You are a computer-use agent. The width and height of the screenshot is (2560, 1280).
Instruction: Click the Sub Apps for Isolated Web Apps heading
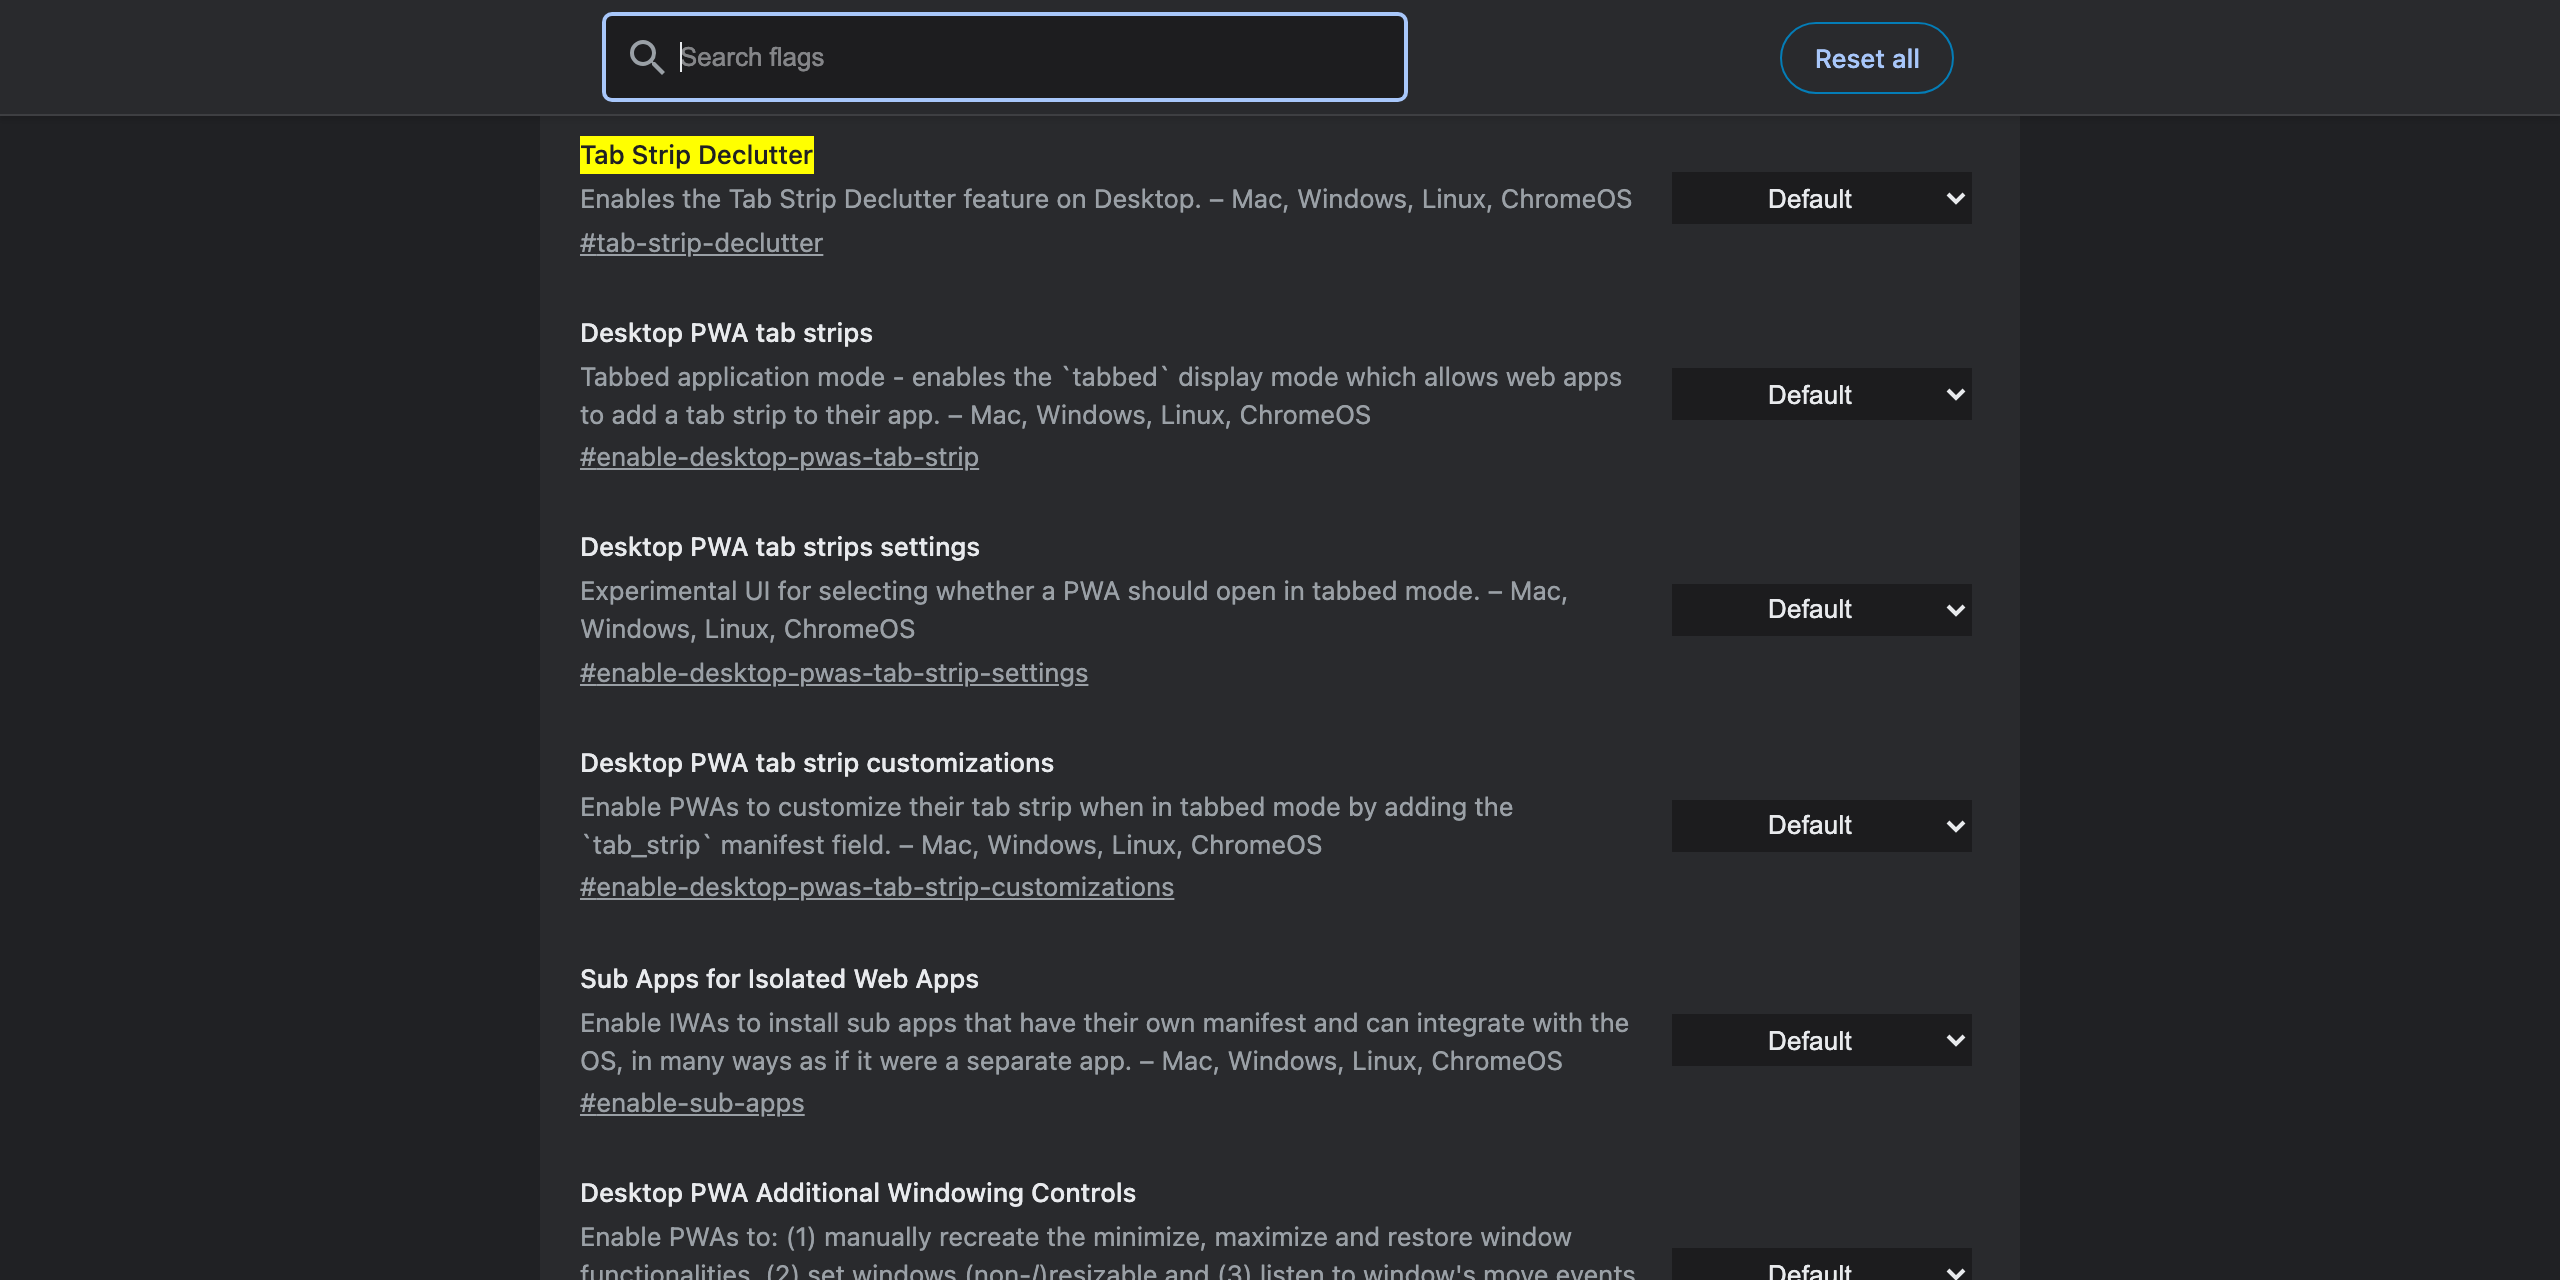point(779,979)
